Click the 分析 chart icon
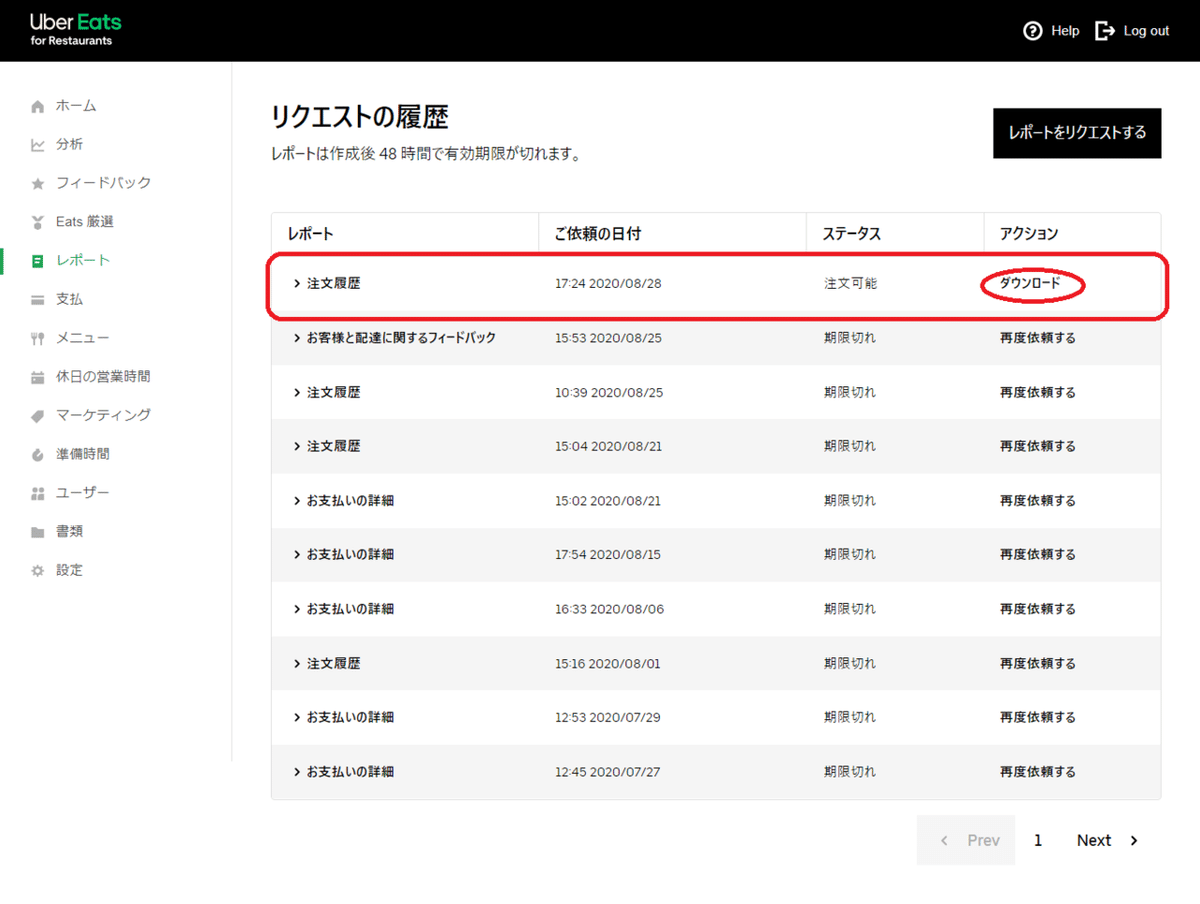The image size is (1200, 904). (38, 145)
